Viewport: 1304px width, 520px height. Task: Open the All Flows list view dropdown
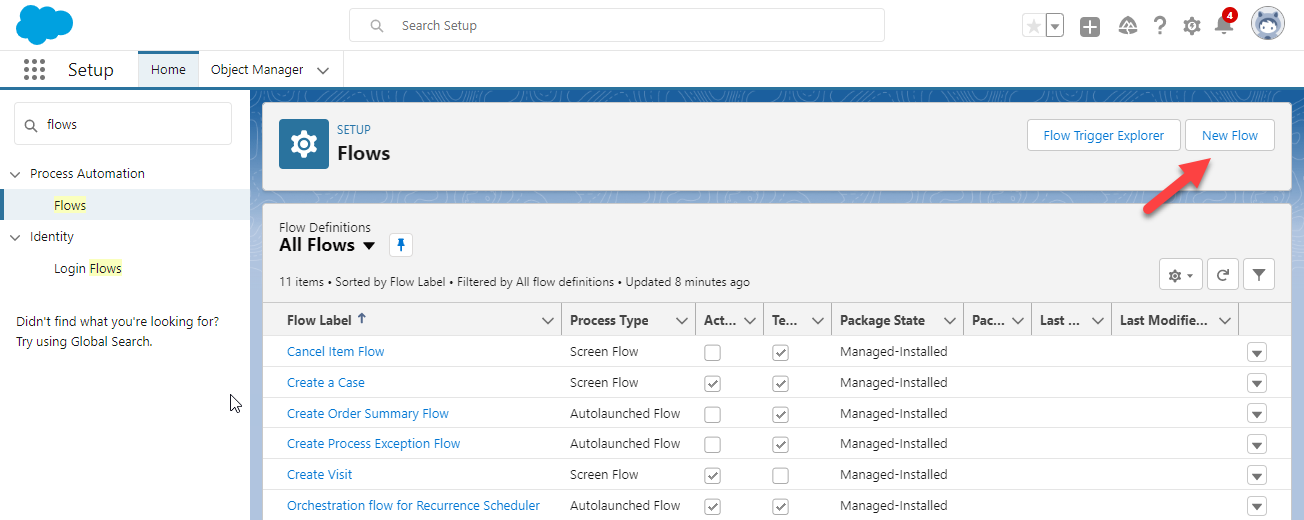[368, 246]
